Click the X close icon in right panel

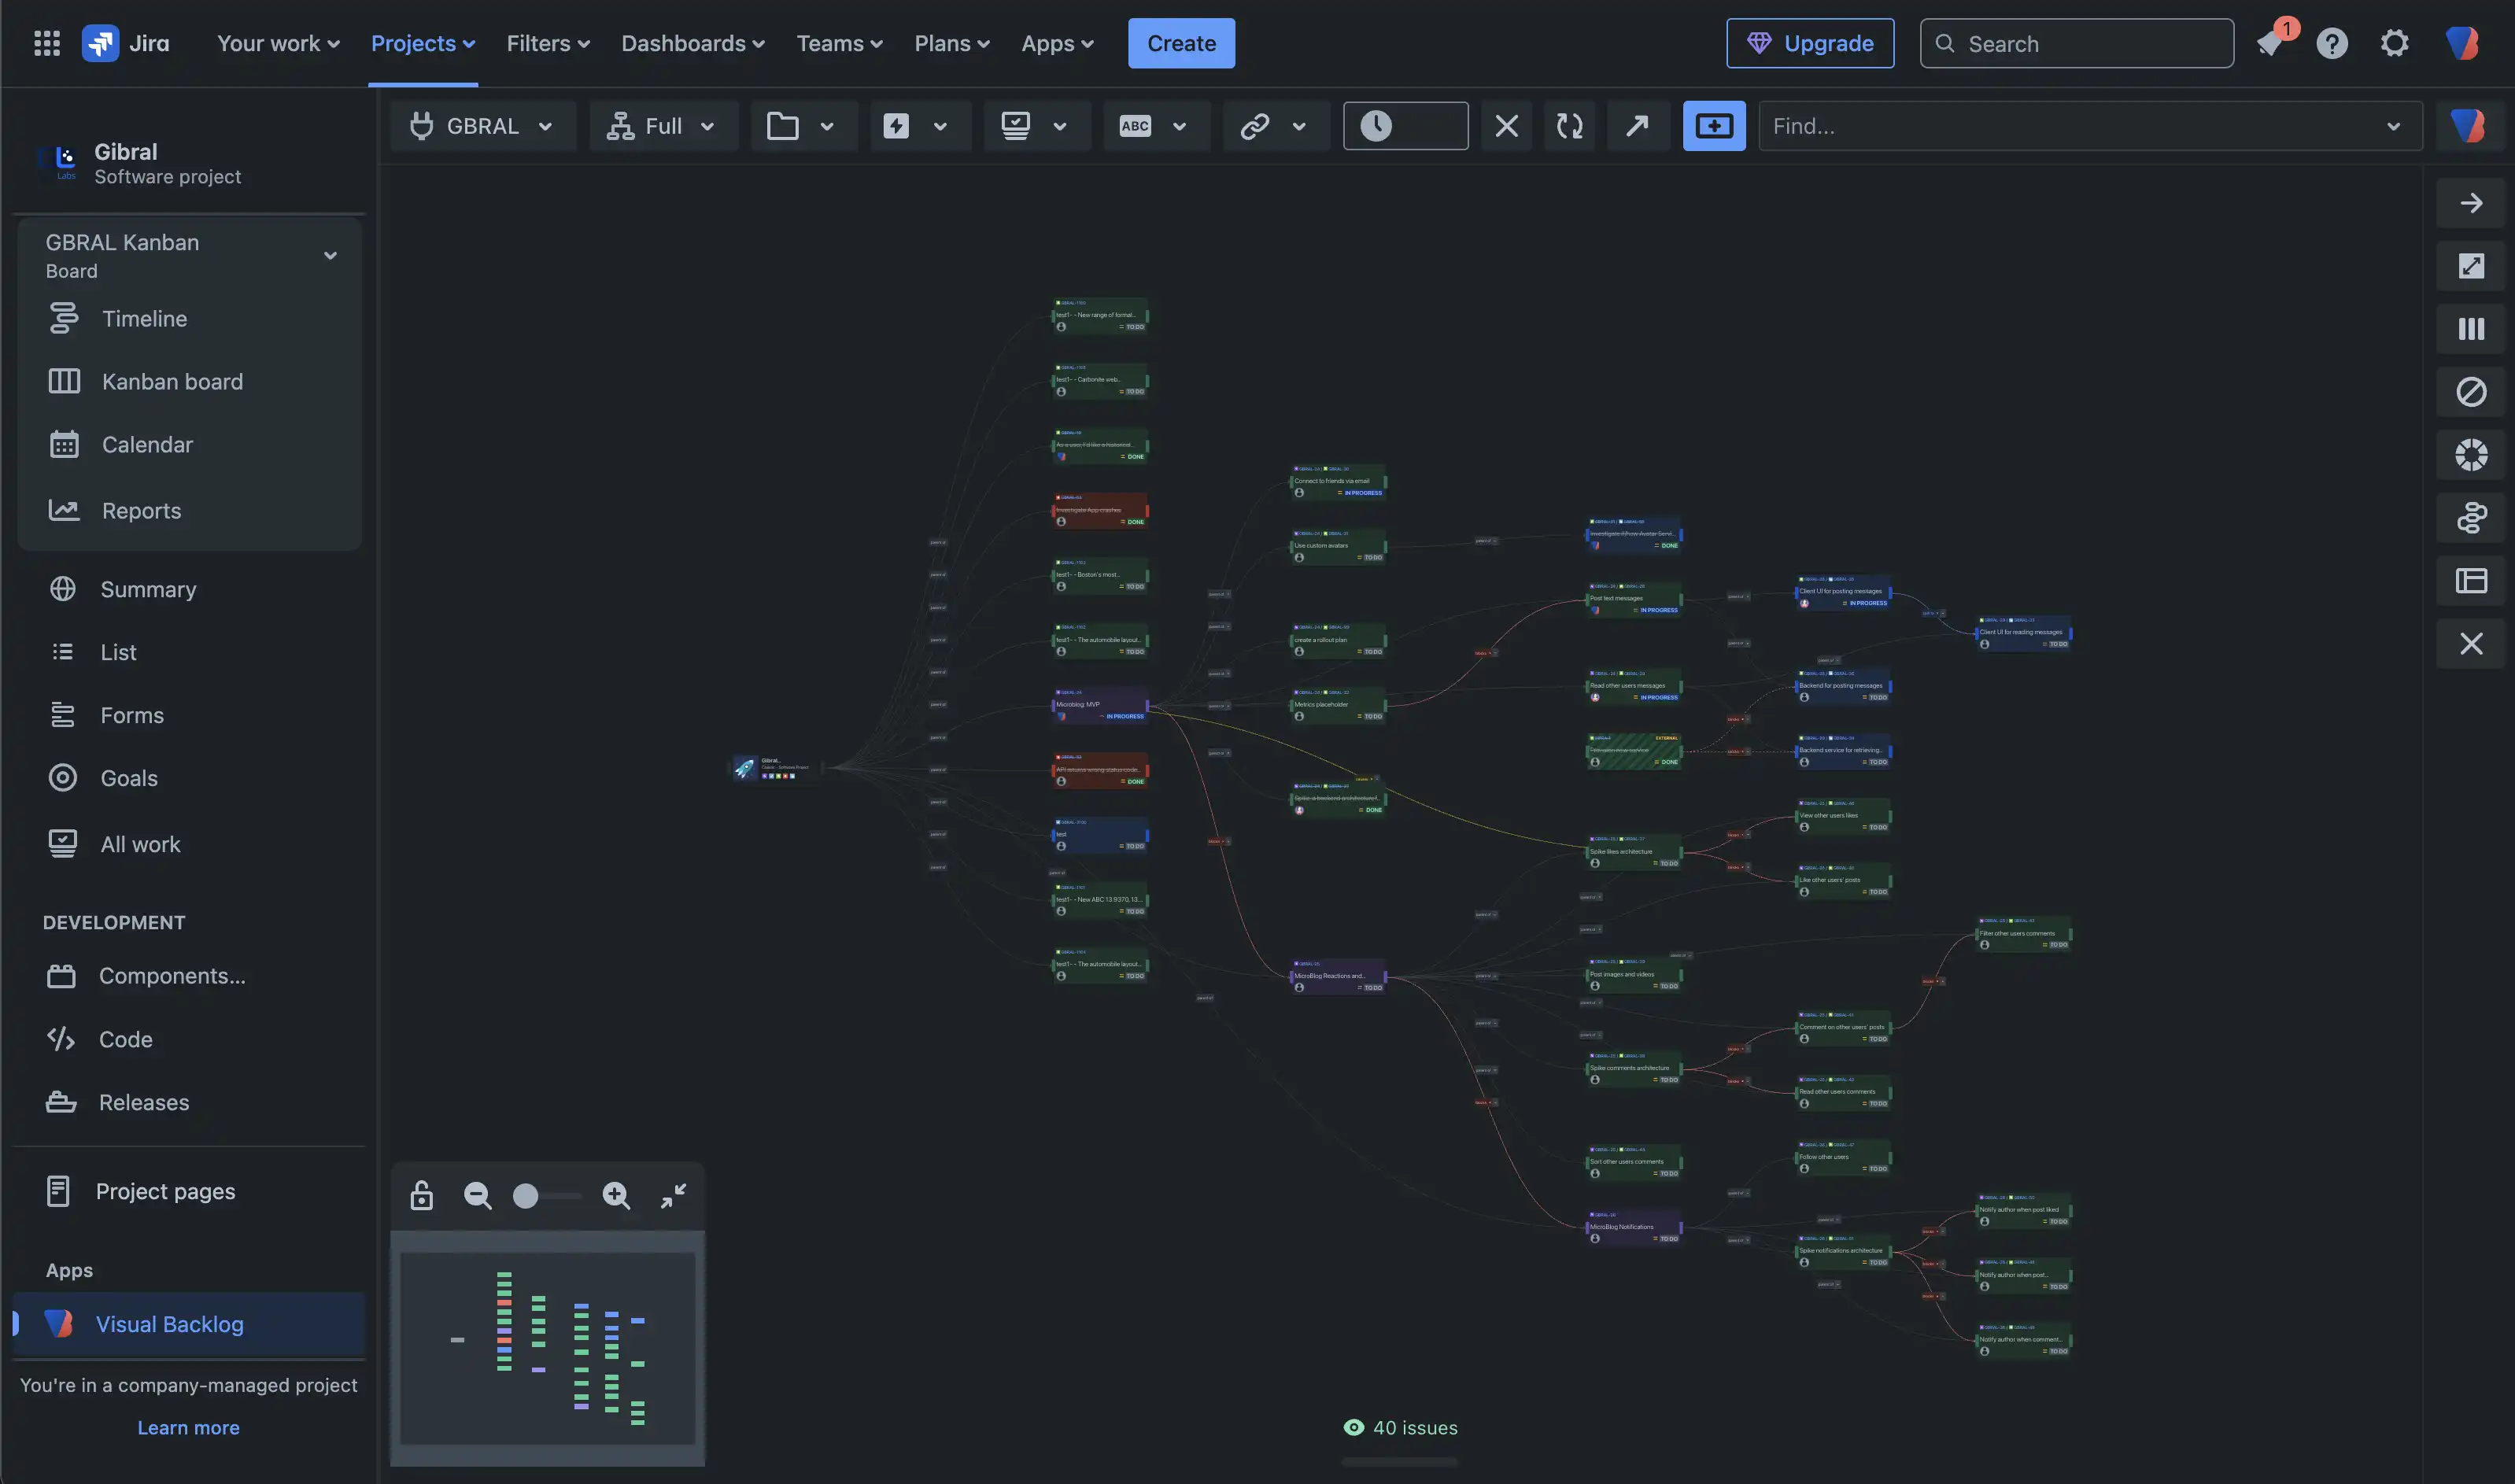click(2471, 644)
